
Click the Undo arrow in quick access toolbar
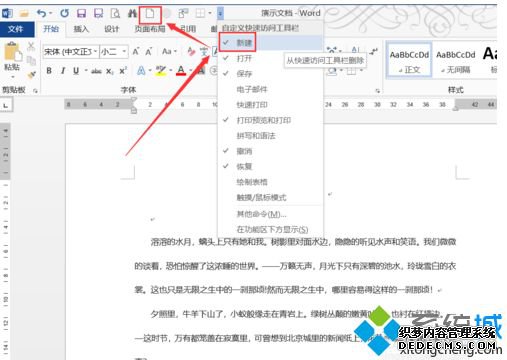[x=42, y=13]
